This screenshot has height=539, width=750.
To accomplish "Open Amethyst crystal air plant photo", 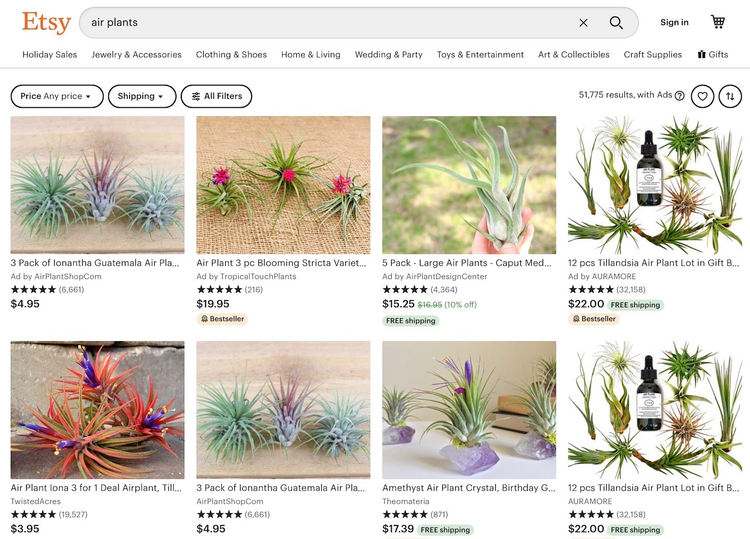I will click(469, 410).
